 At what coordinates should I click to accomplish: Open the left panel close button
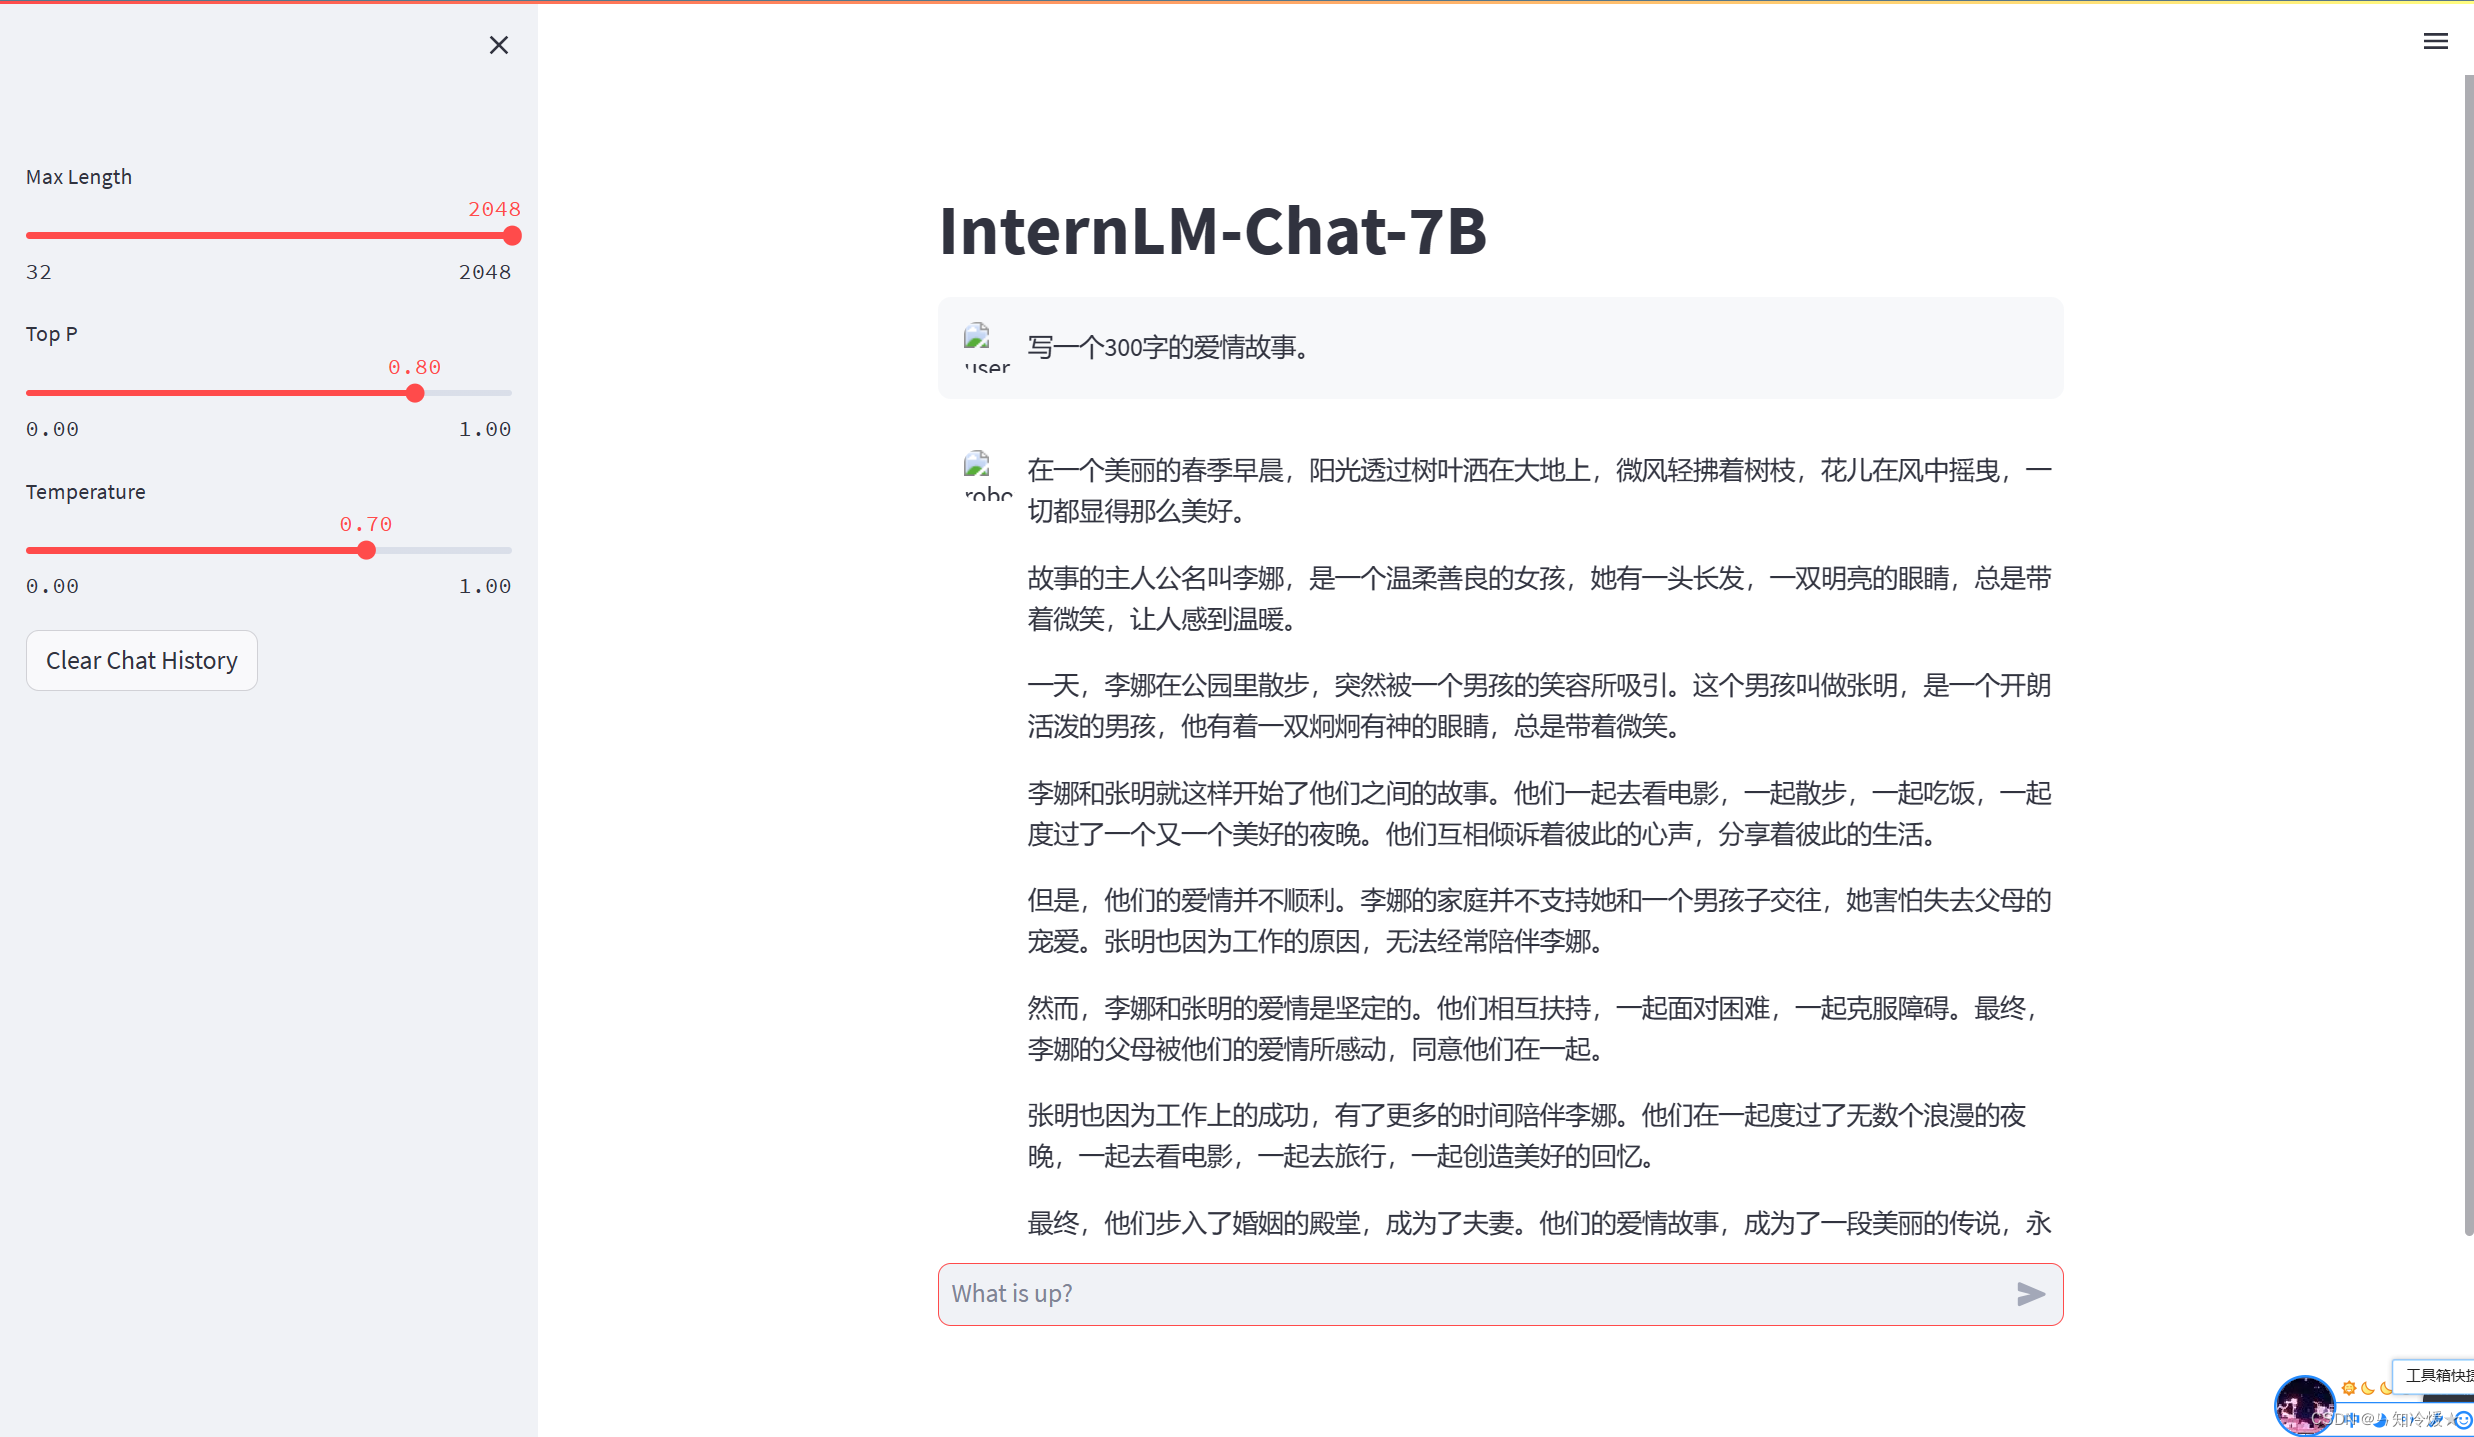pyautogui.click(x=499, y=44)
